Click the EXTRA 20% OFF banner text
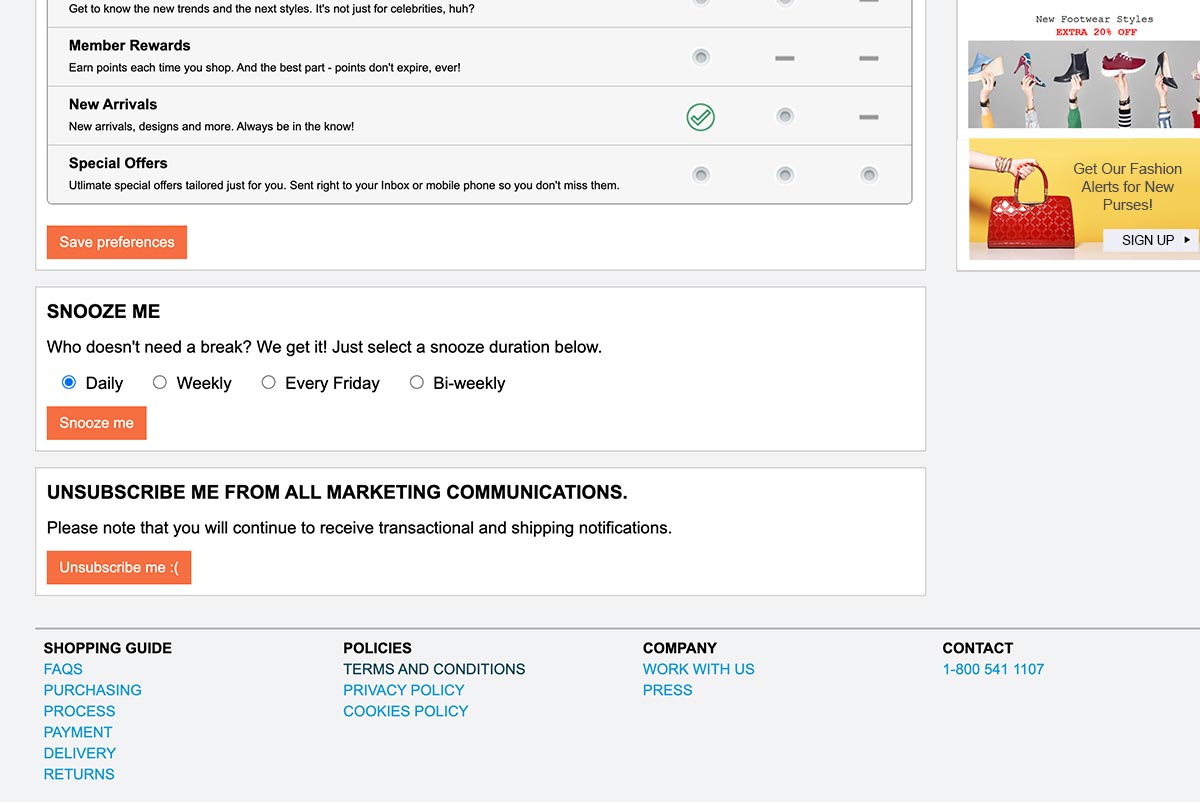Viewport: 1200px width, 802px height. coord(1096,32)
